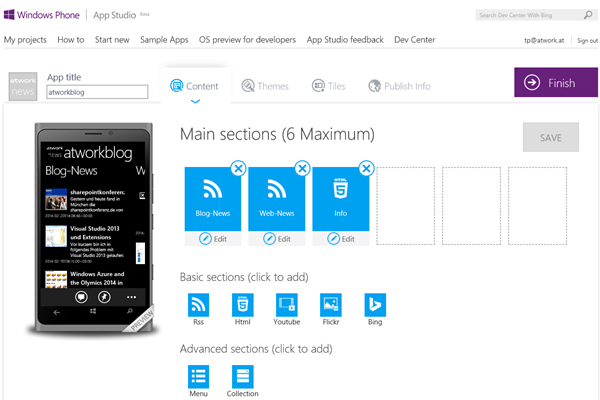600x400 pixels.
Task: Switch to the Tiles tab
Action: [328, 86]
